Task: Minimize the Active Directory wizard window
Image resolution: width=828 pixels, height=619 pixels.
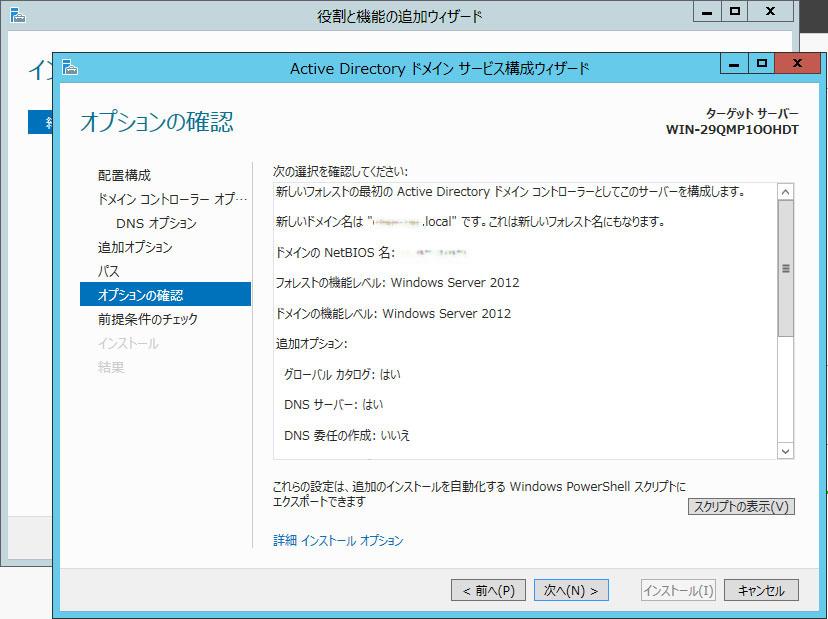Action: 734,64
